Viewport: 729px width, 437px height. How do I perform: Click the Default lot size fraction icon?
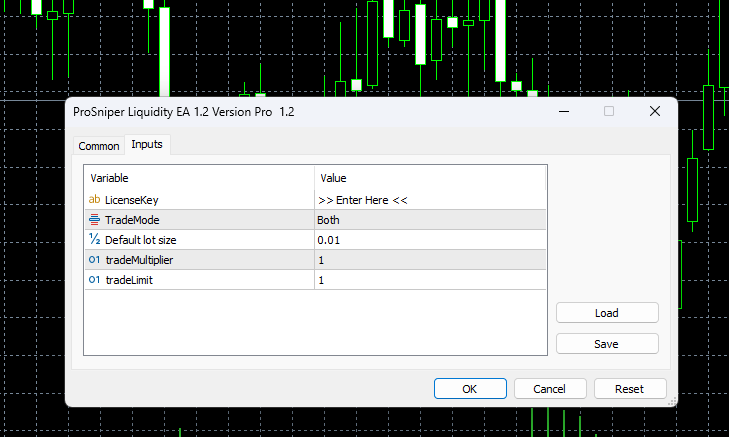[94, 240]
